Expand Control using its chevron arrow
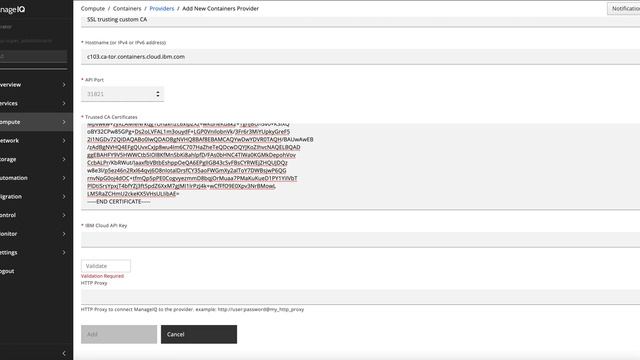The height and width of the screenshot is (360, 640). [64, 215]
